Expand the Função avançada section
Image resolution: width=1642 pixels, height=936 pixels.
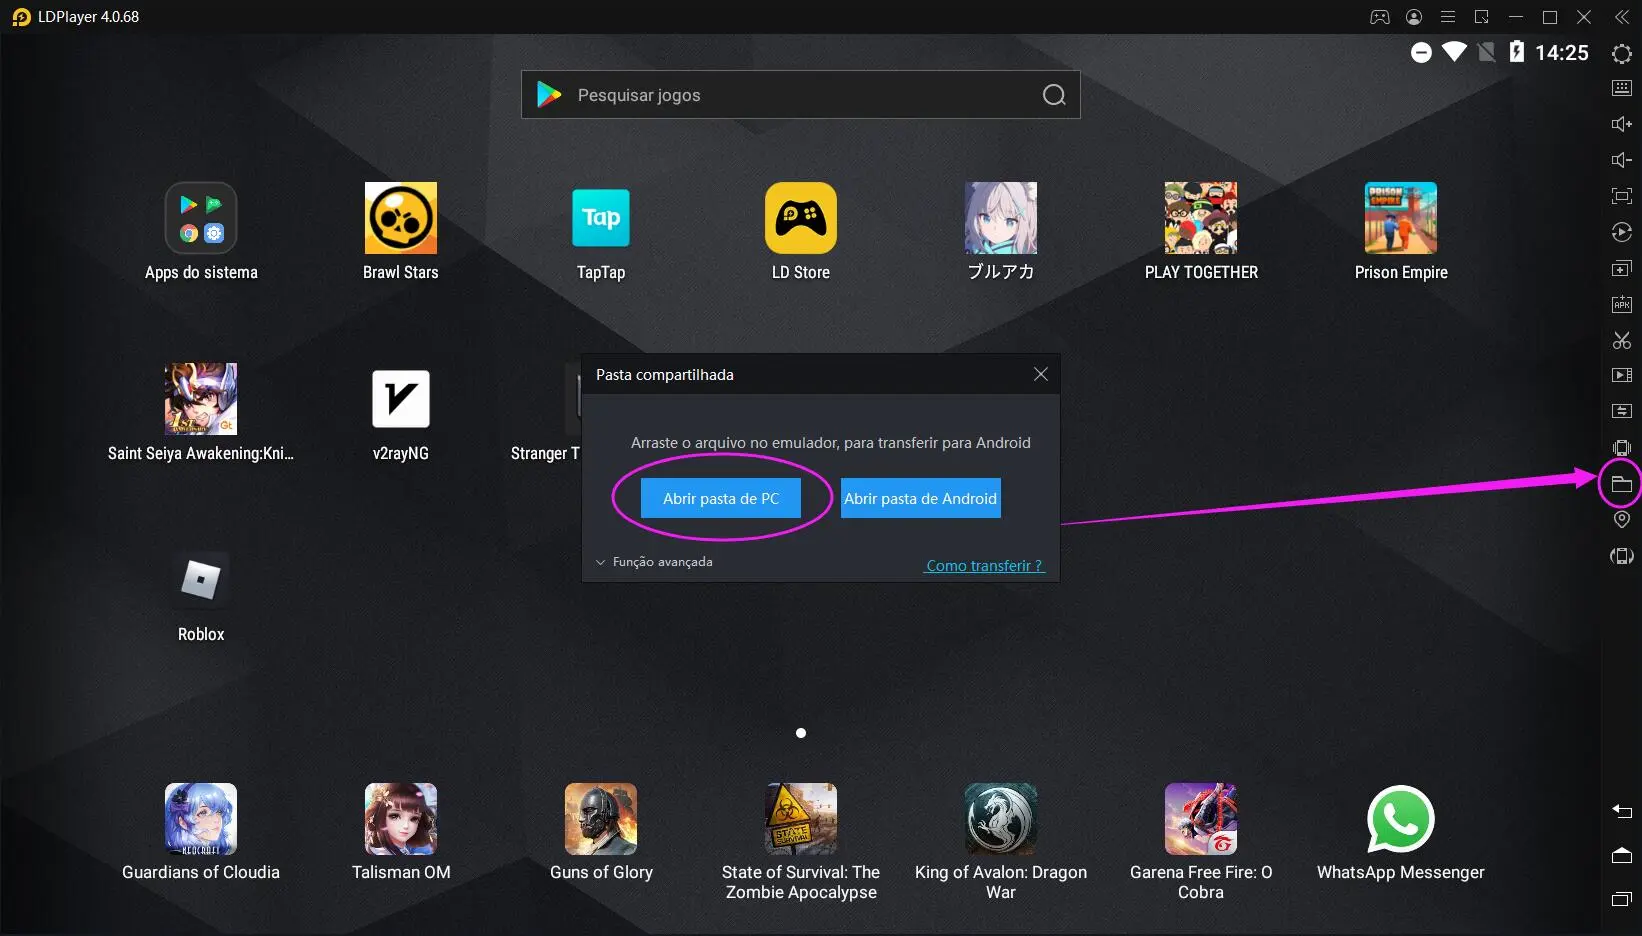tap(655, 561)
